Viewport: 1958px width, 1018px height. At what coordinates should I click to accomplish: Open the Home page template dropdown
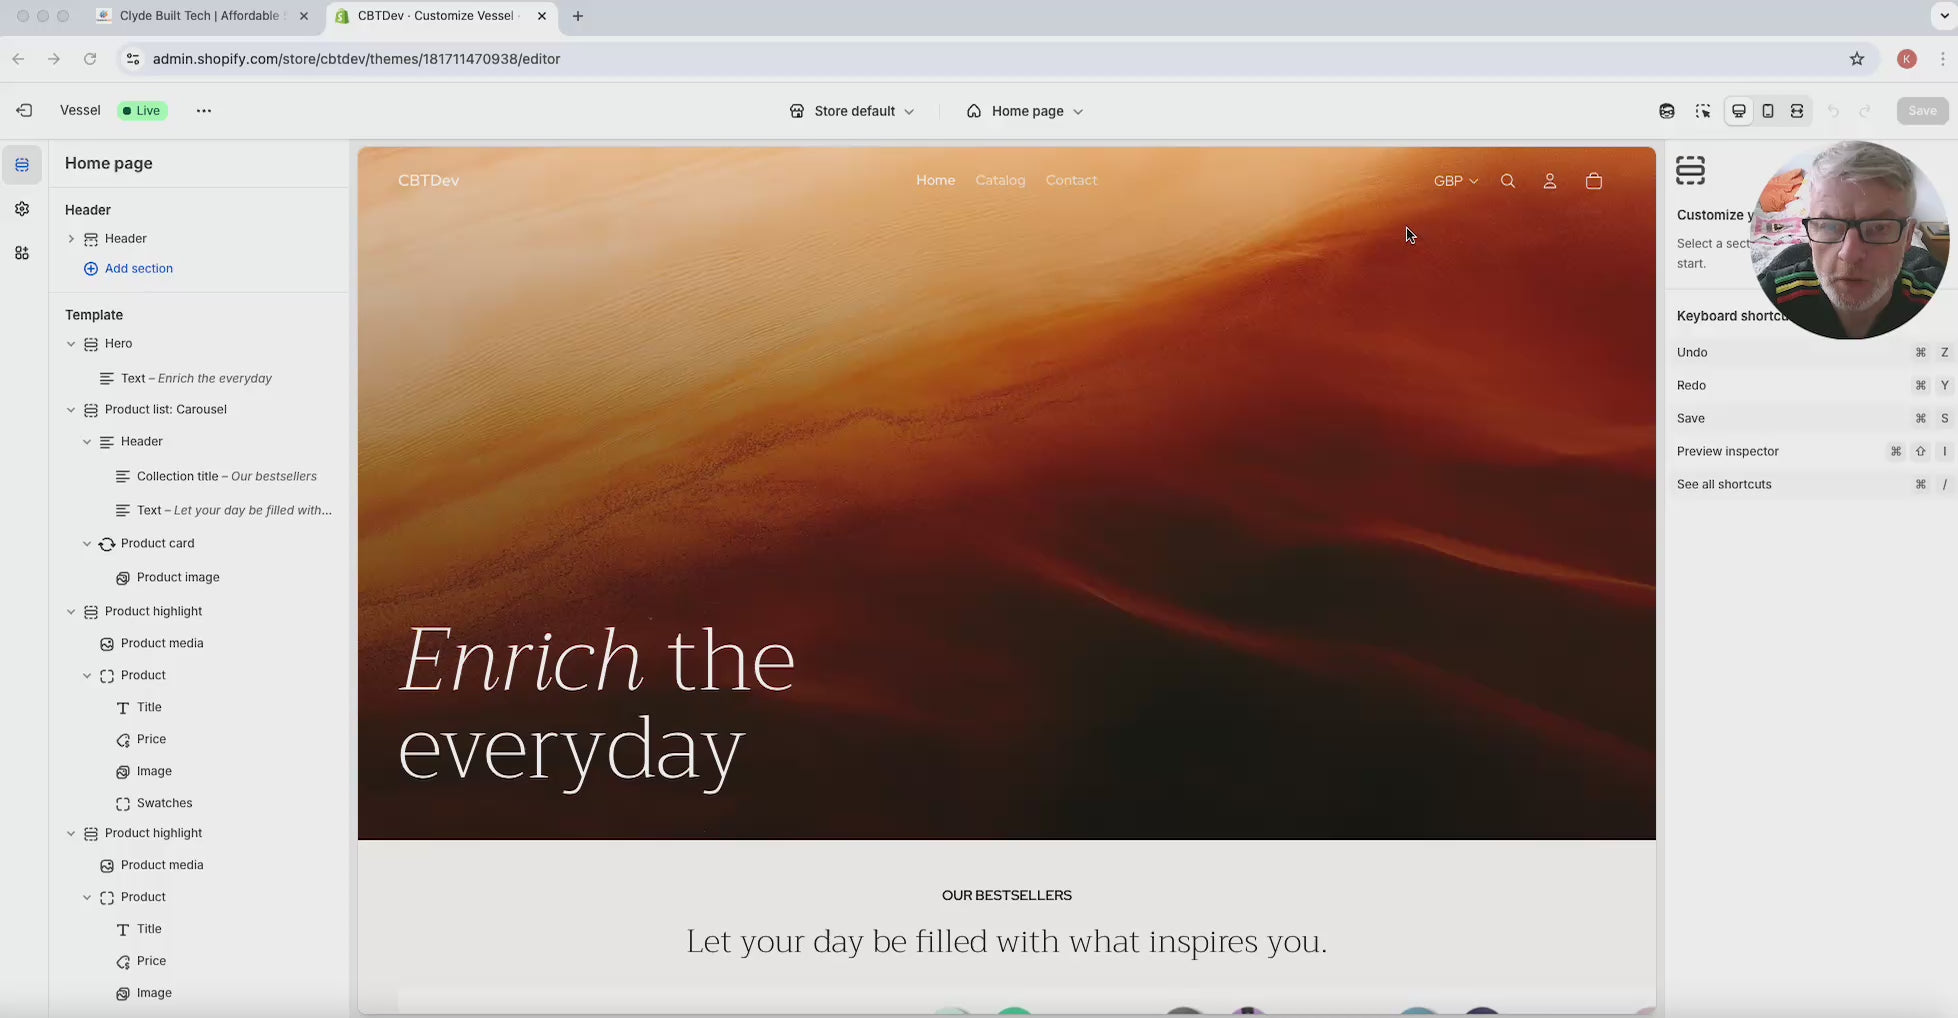[1025, 111]
